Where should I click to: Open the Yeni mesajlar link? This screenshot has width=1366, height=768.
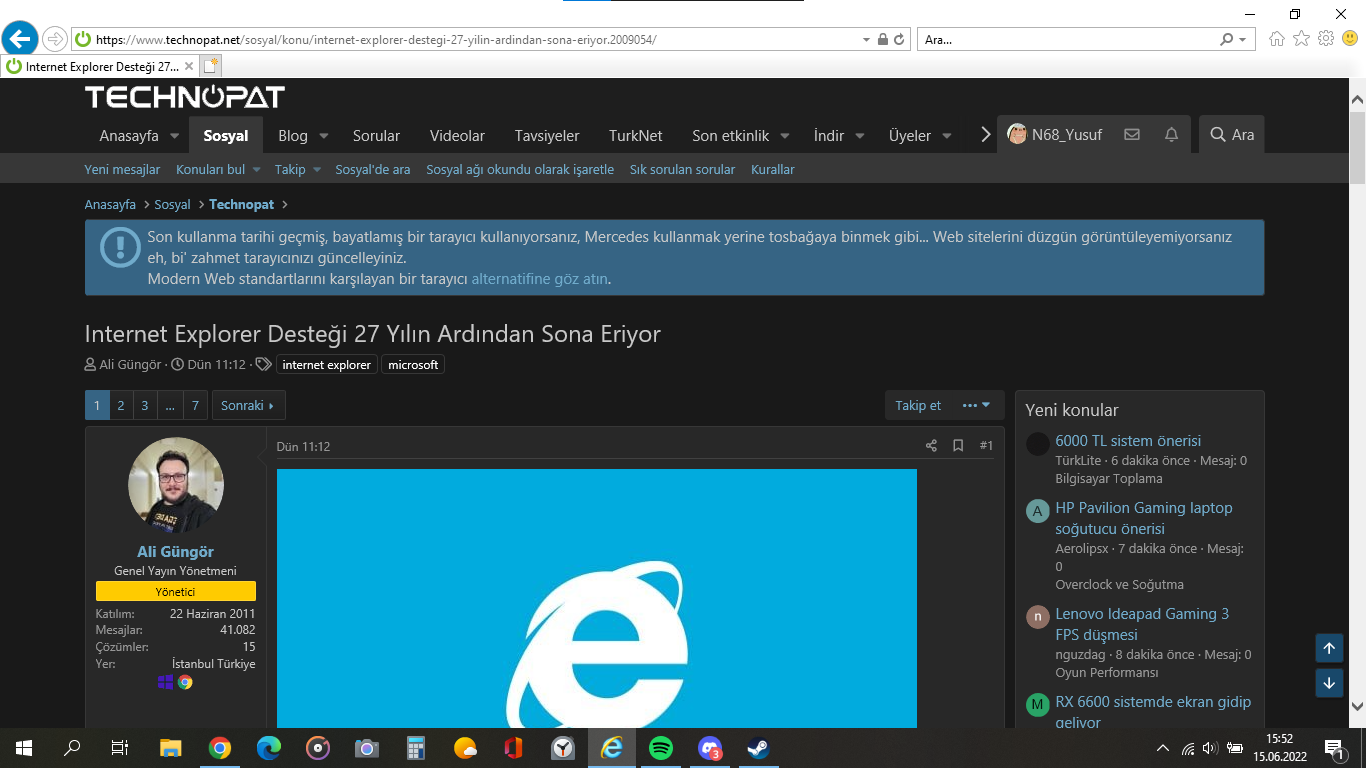coord(122,170)
